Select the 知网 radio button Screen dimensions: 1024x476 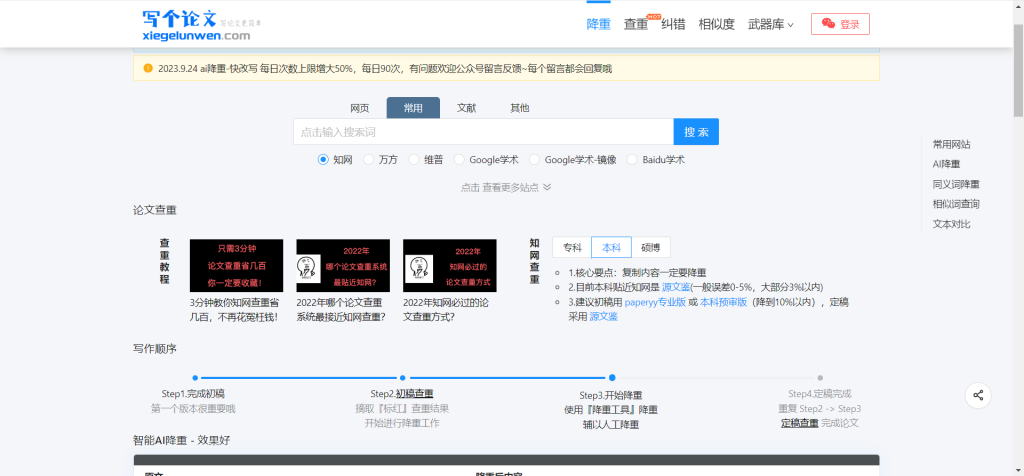pos(323,159)
